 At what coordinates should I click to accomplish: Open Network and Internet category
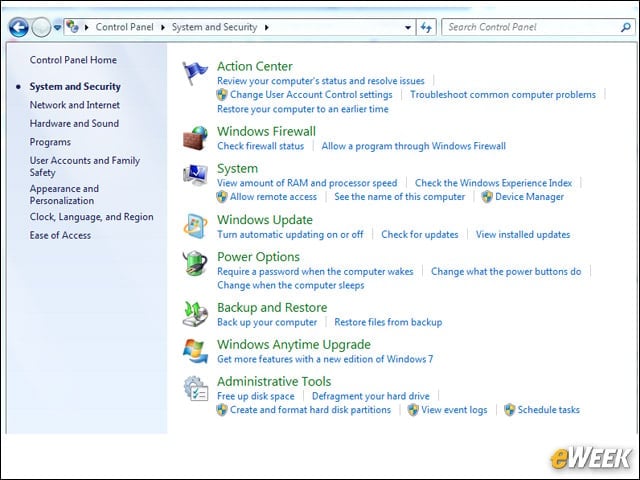click(75, 105)
